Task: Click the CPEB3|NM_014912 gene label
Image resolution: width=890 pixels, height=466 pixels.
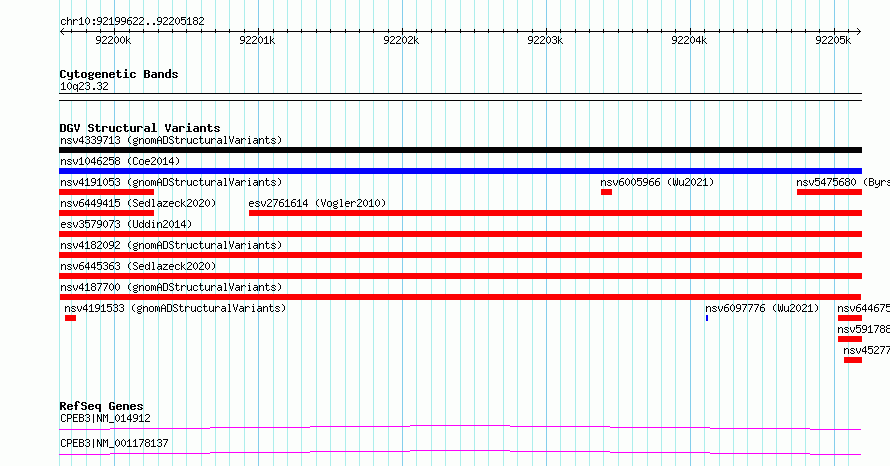Action: [x=106, y=418]
